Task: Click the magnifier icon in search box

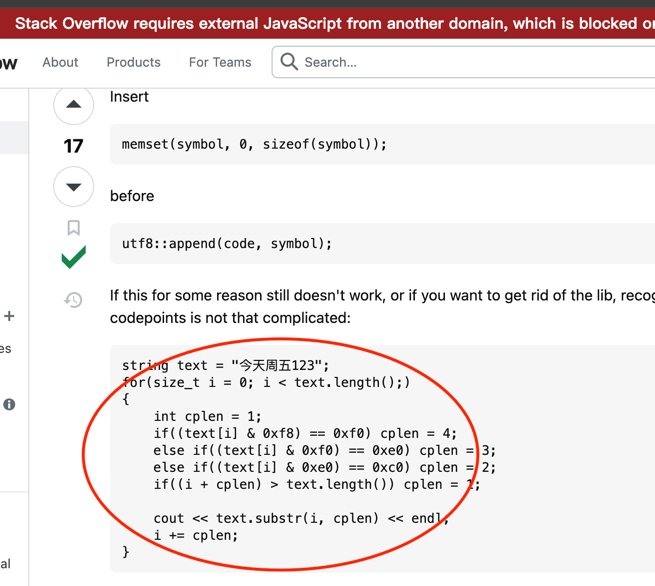Action: pos(289,62)
